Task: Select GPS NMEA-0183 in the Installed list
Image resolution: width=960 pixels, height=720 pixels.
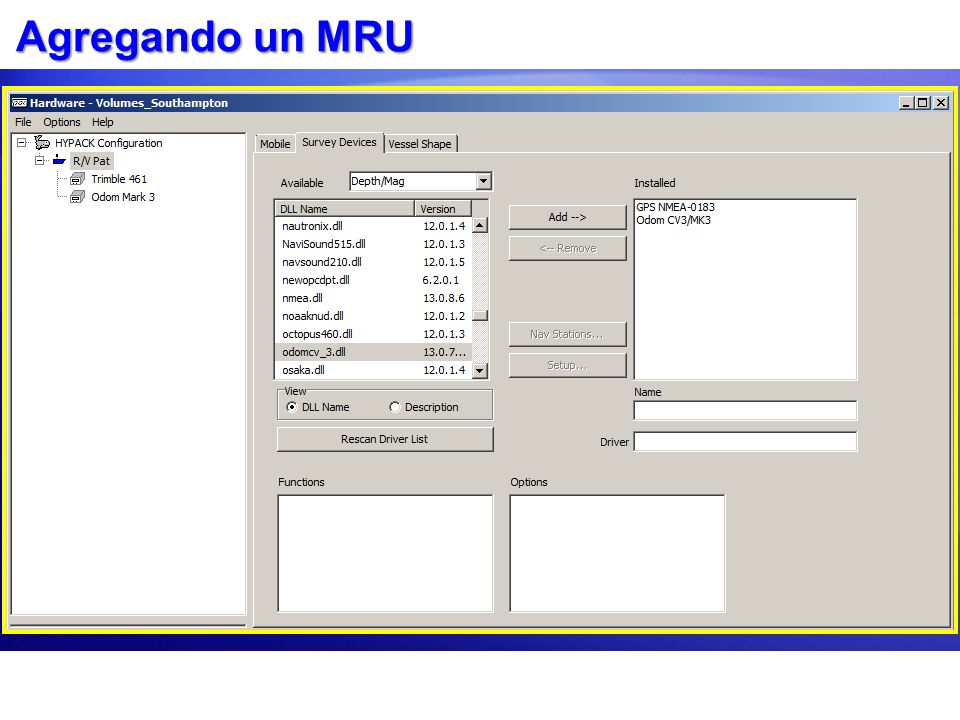Action: [x=675, y=207]
